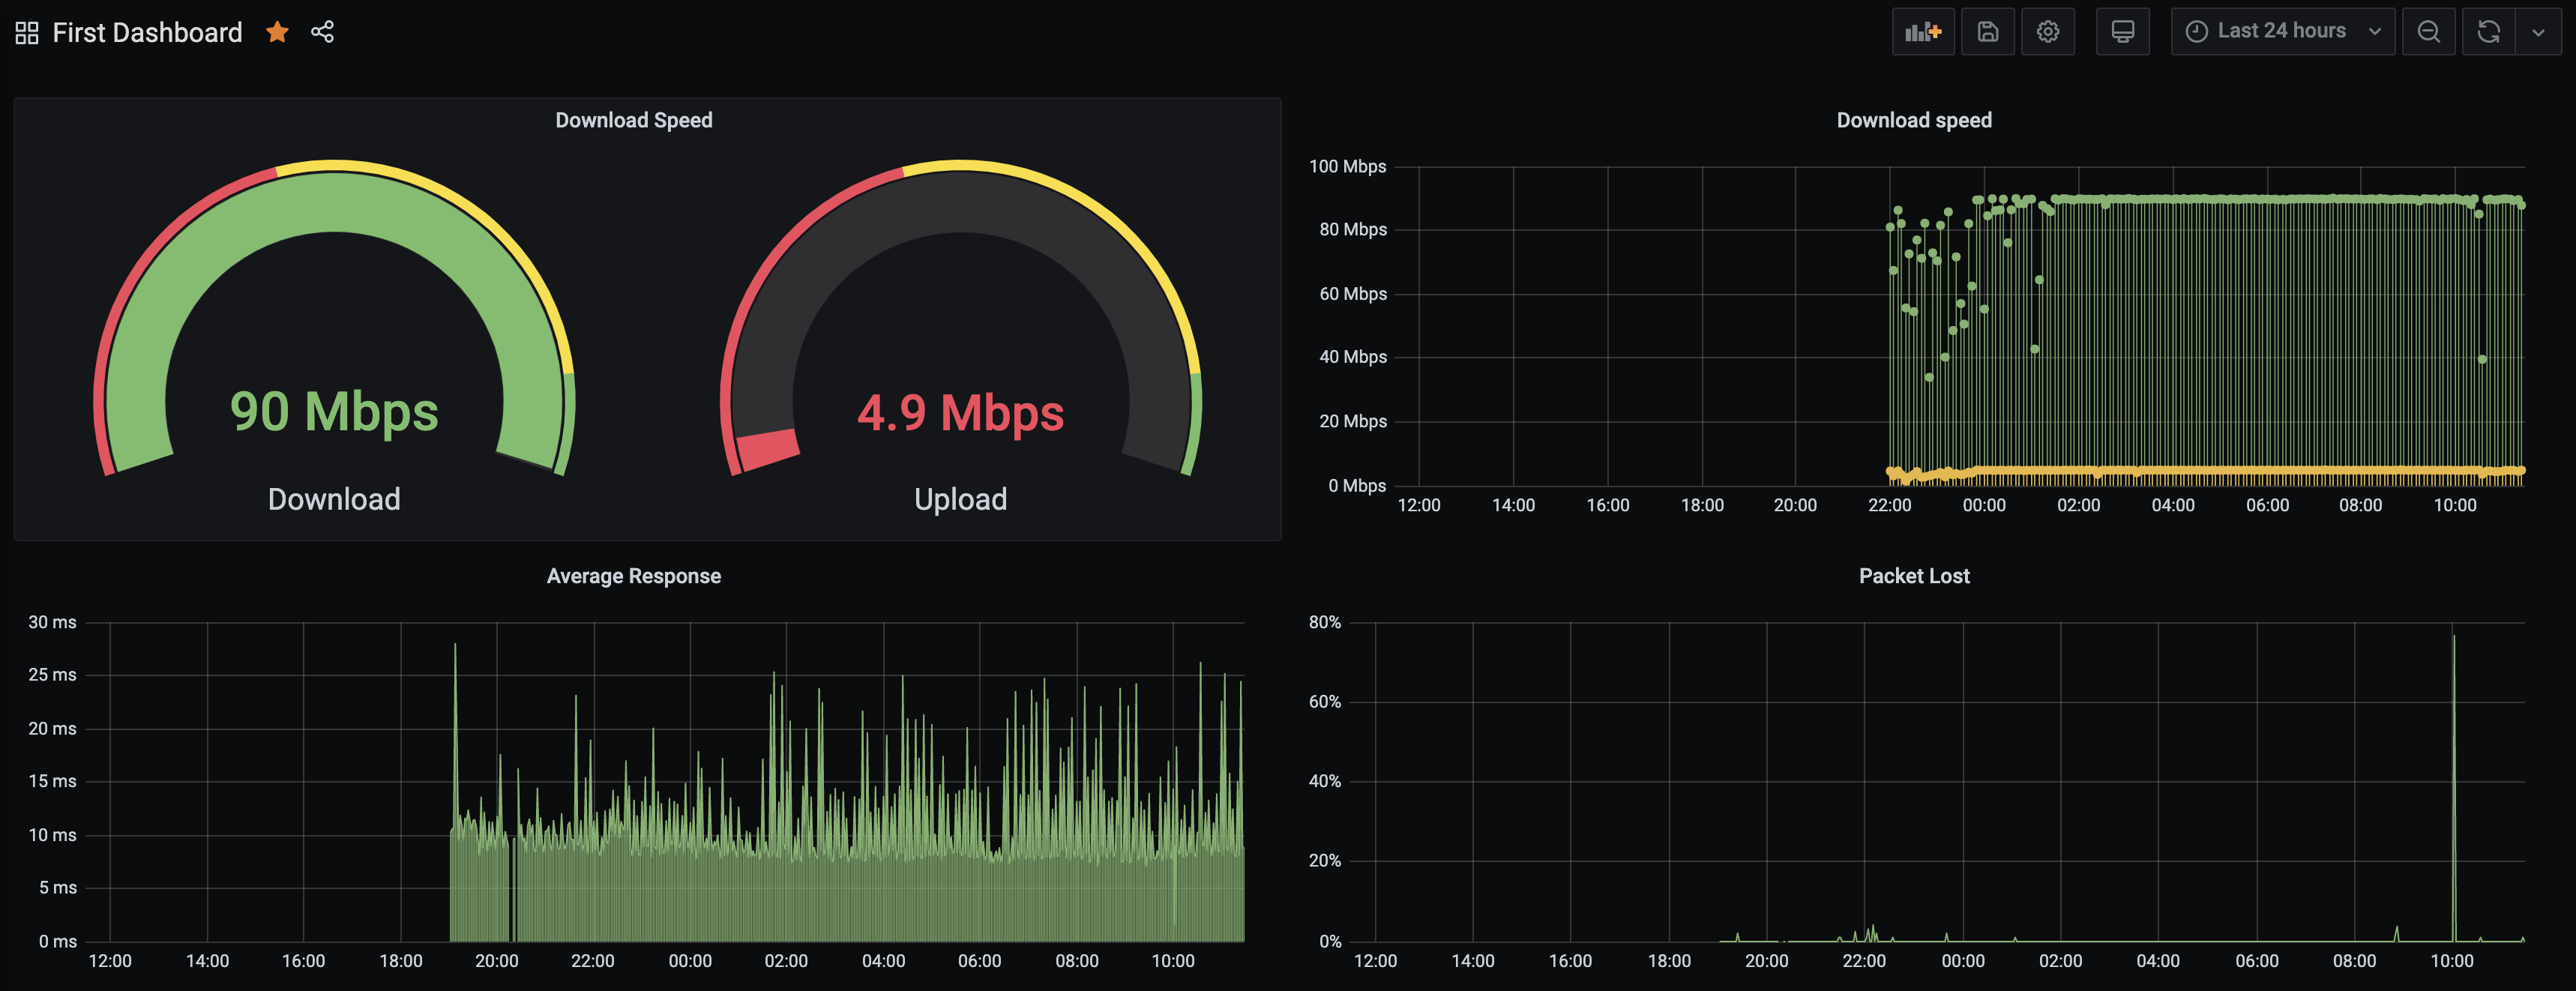Add a new panel to the dashboard
Image resolution: width=2576 pixels, height=991 pixels.
pyautogui.click(x=1923, y=31)
